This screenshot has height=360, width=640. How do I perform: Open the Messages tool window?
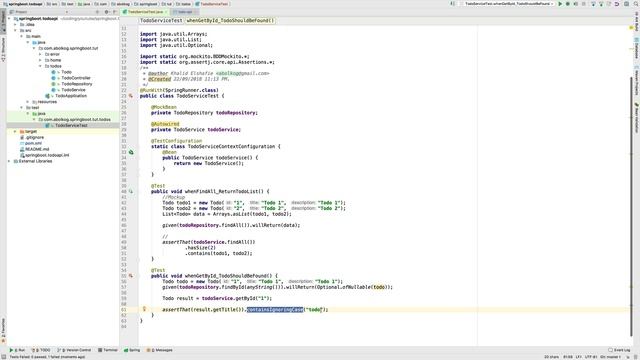click(160, 350)
